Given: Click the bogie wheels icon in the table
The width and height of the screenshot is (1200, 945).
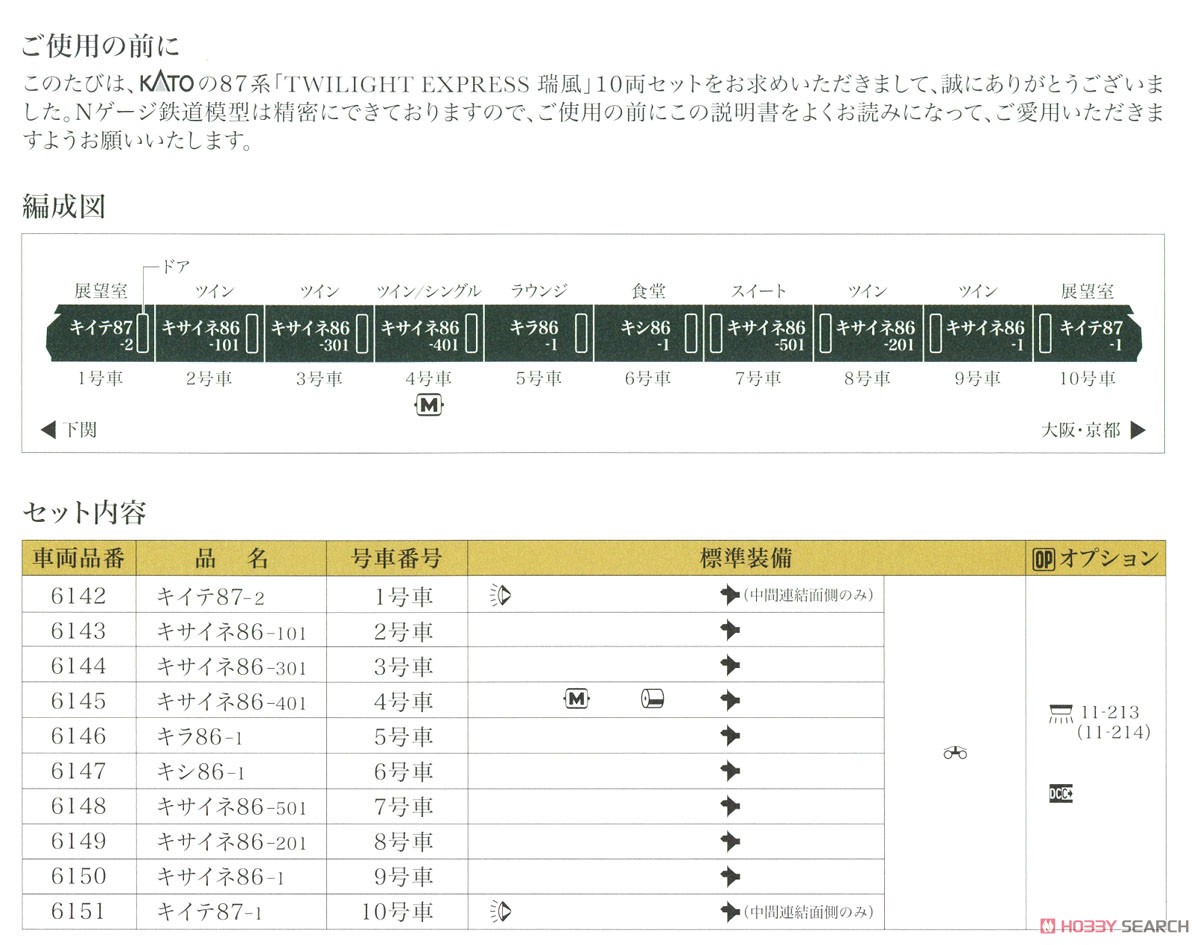Looking at the screenshot, I should (955, 754).
